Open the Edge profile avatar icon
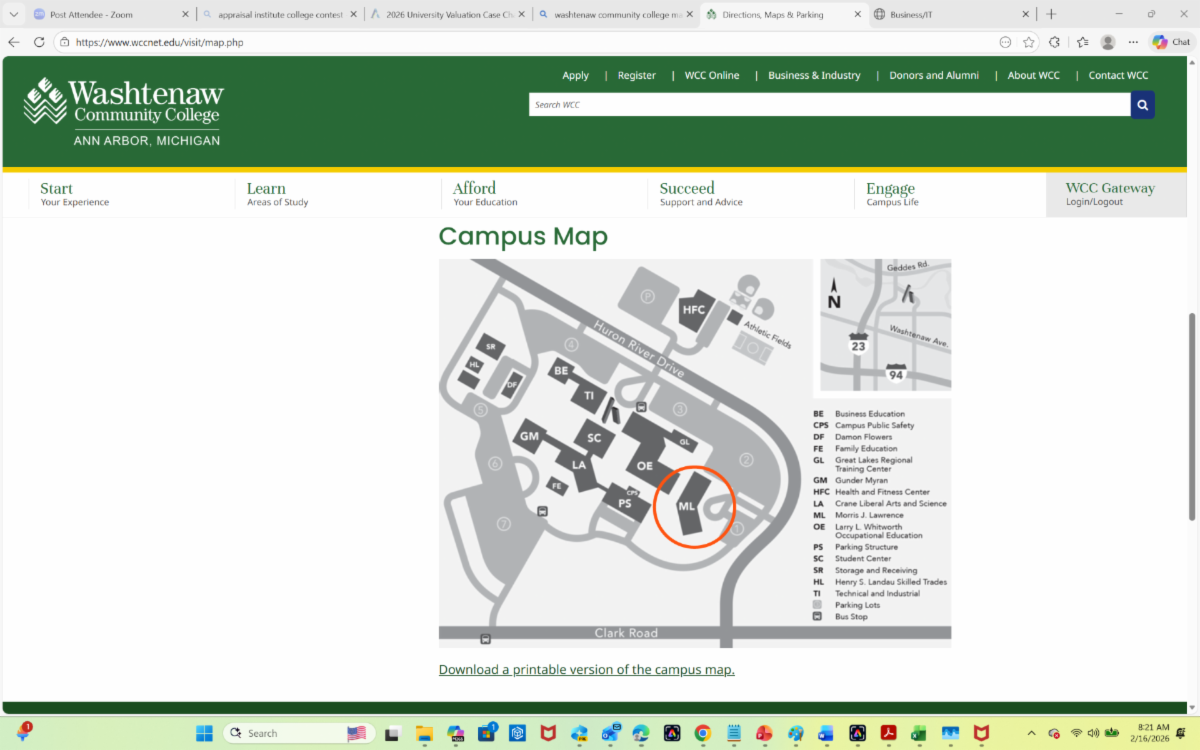Image resolution: width=1200 pixels, height=750 pixels. 1108,42
